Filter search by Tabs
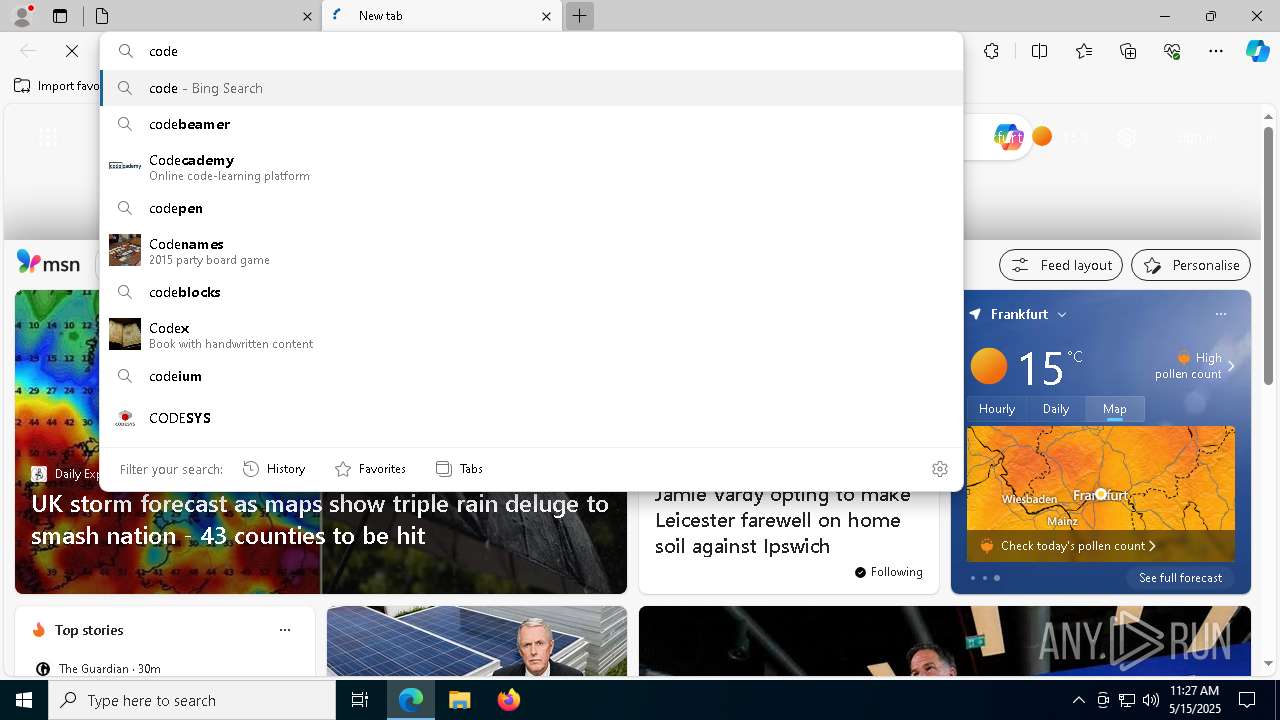Screen dimensions: 1280x720 tap(459, 469)
